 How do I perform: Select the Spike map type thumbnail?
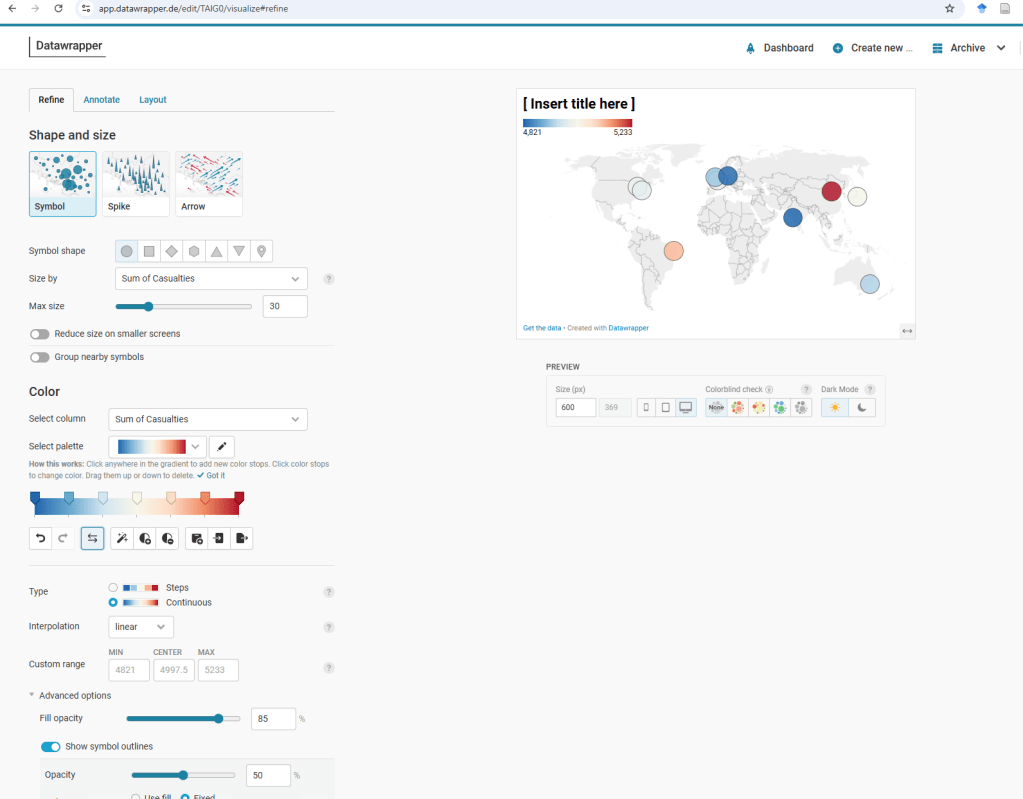coord(136,184)
